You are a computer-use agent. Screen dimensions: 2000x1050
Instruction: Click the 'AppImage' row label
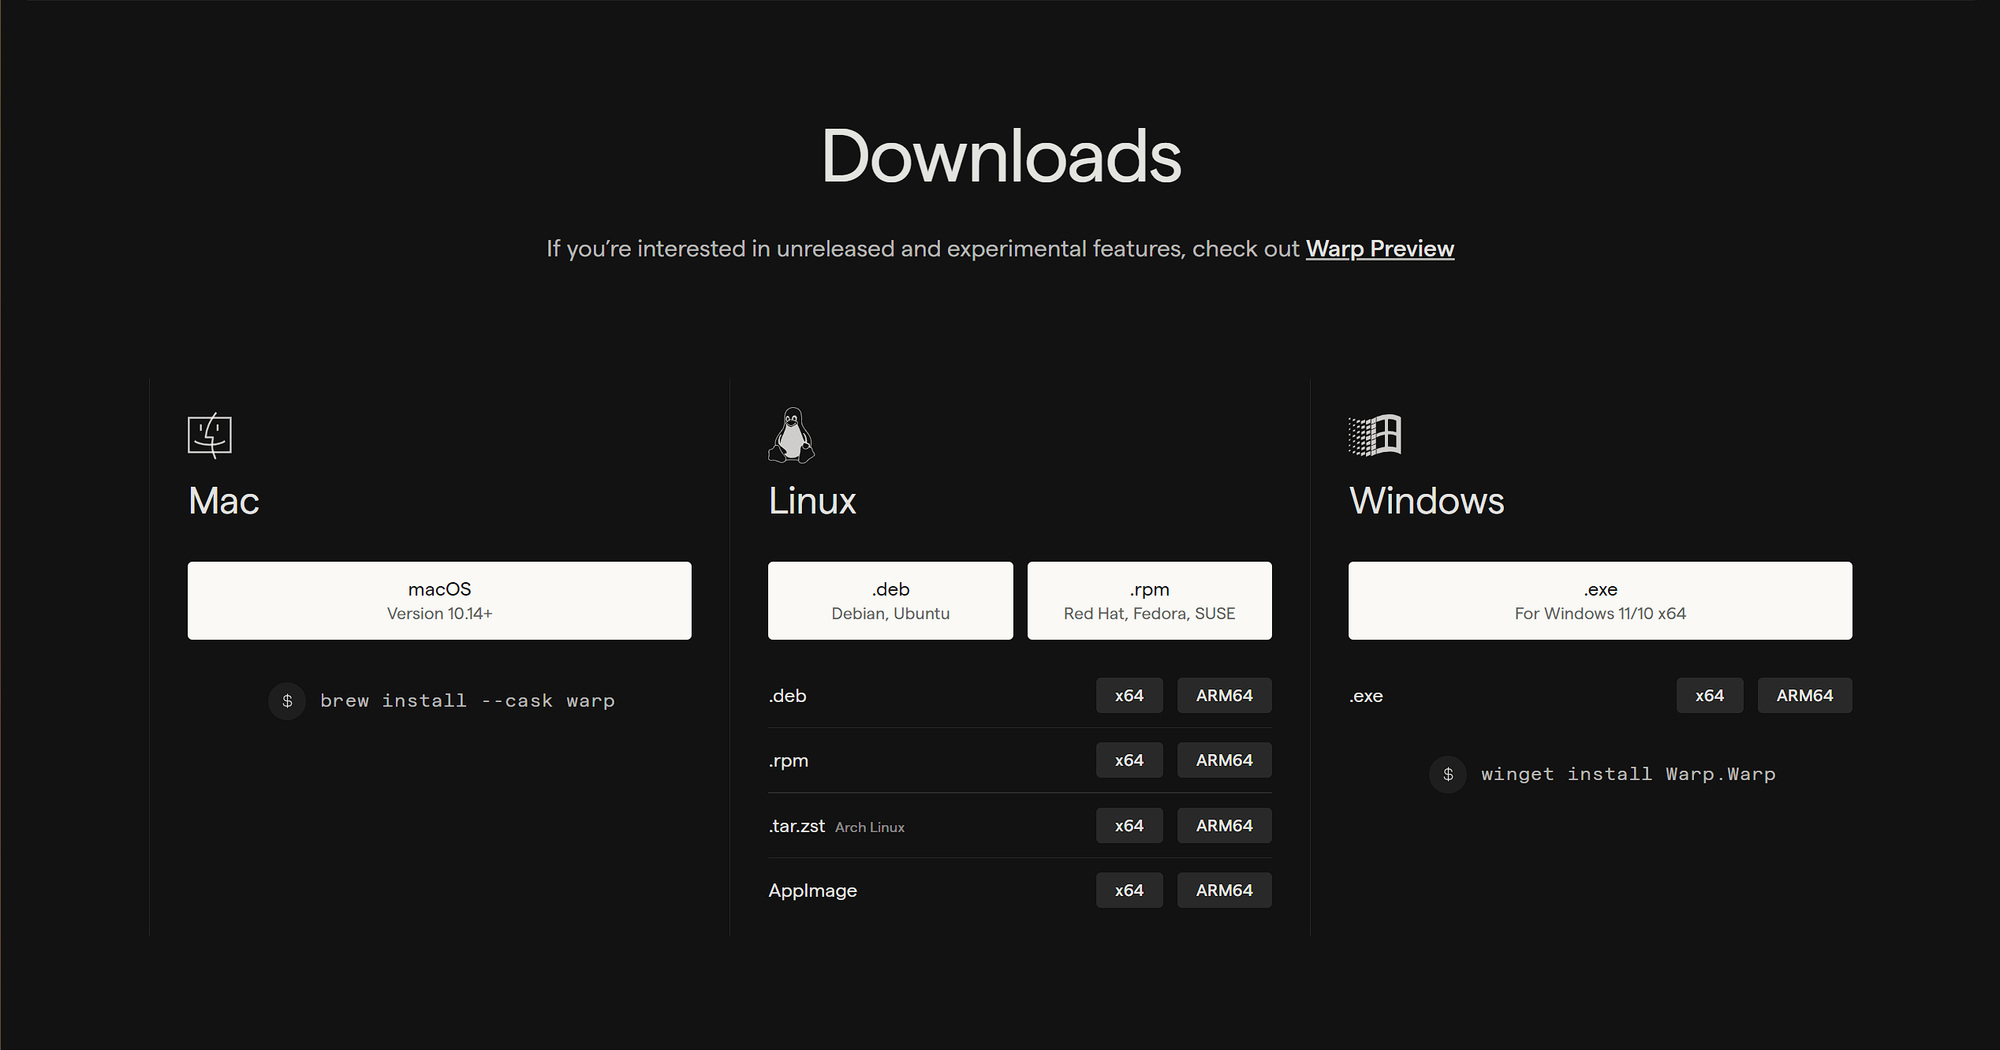click(x=813, y=891)
